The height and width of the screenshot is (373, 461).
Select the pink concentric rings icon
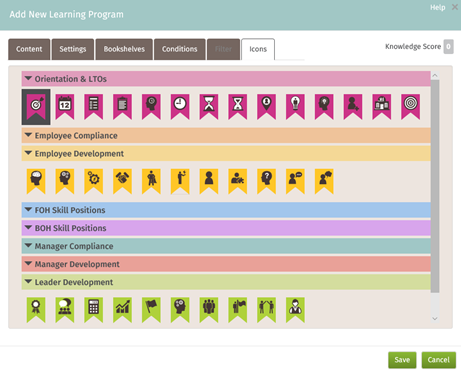pos(411,107)
